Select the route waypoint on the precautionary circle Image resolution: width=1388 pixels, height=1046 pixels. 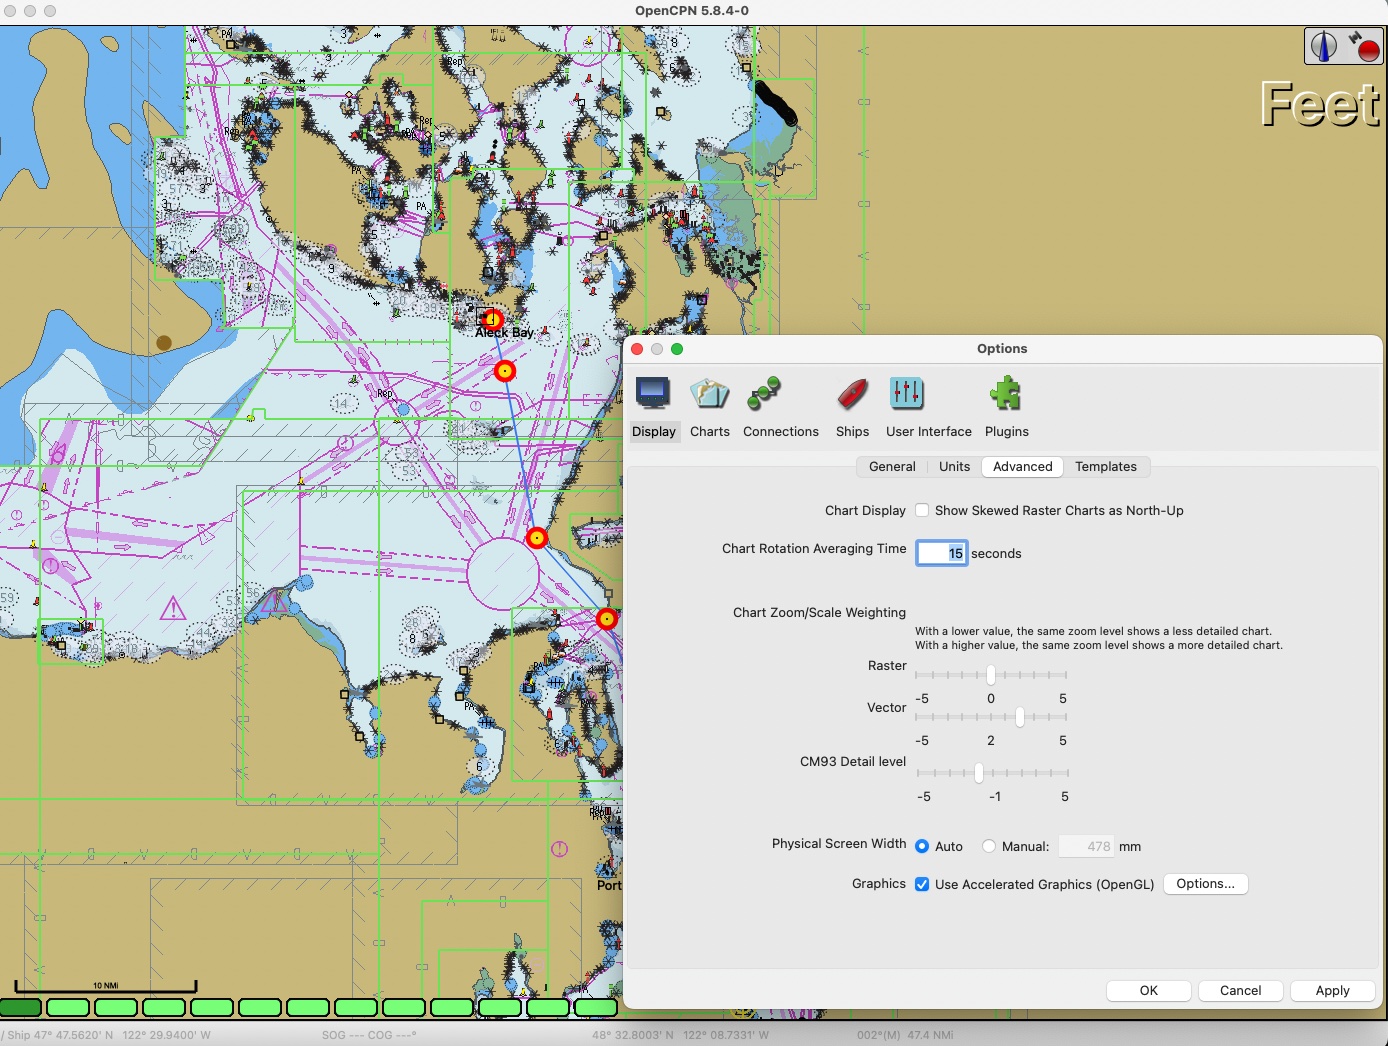tap(537, 538)
